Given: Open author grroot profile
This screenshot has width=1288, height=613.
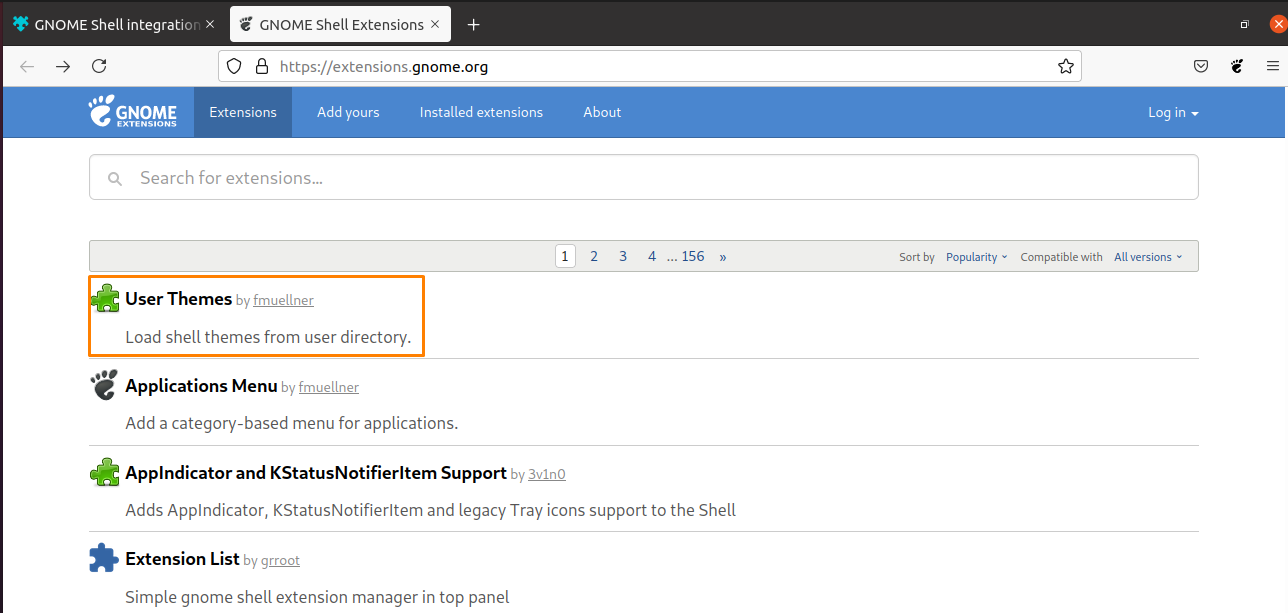Looking at the screenshot, I should click(281, 561).
